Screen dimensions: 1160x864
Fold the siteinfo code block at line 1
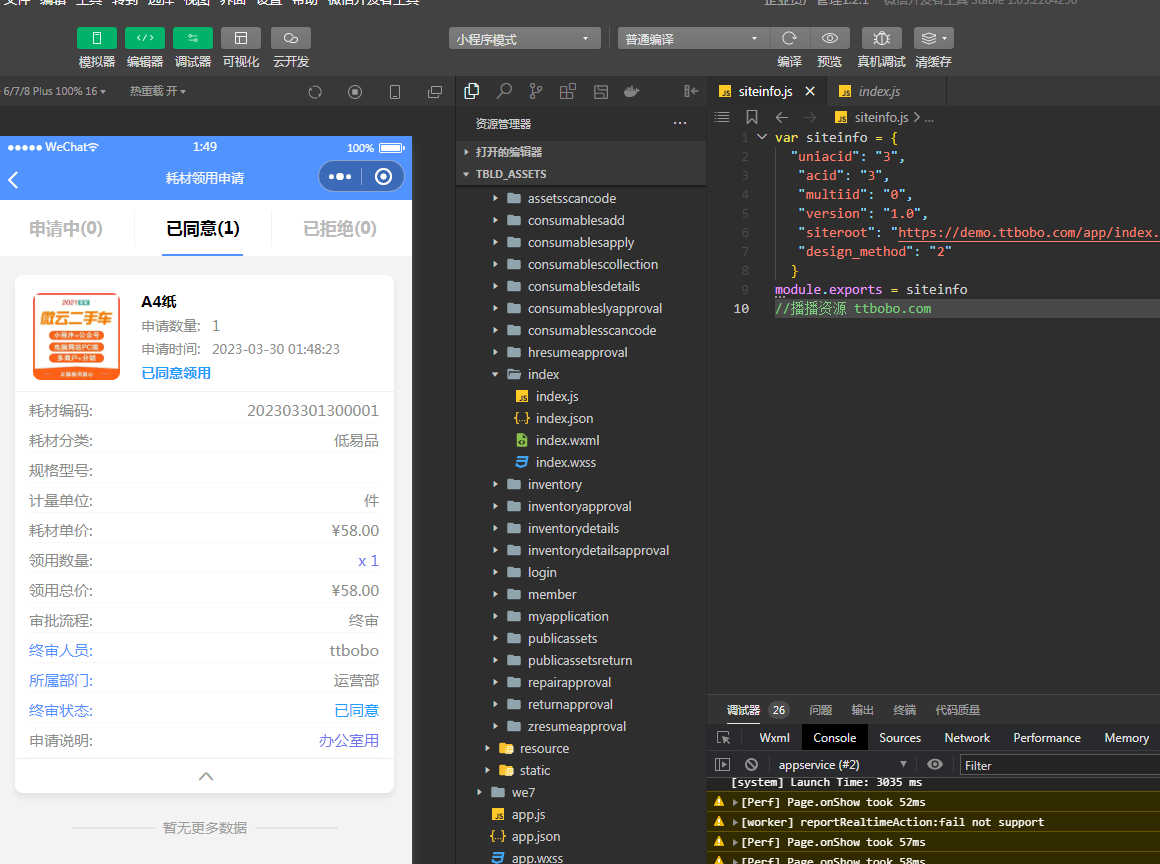click(x=762, y=137)
